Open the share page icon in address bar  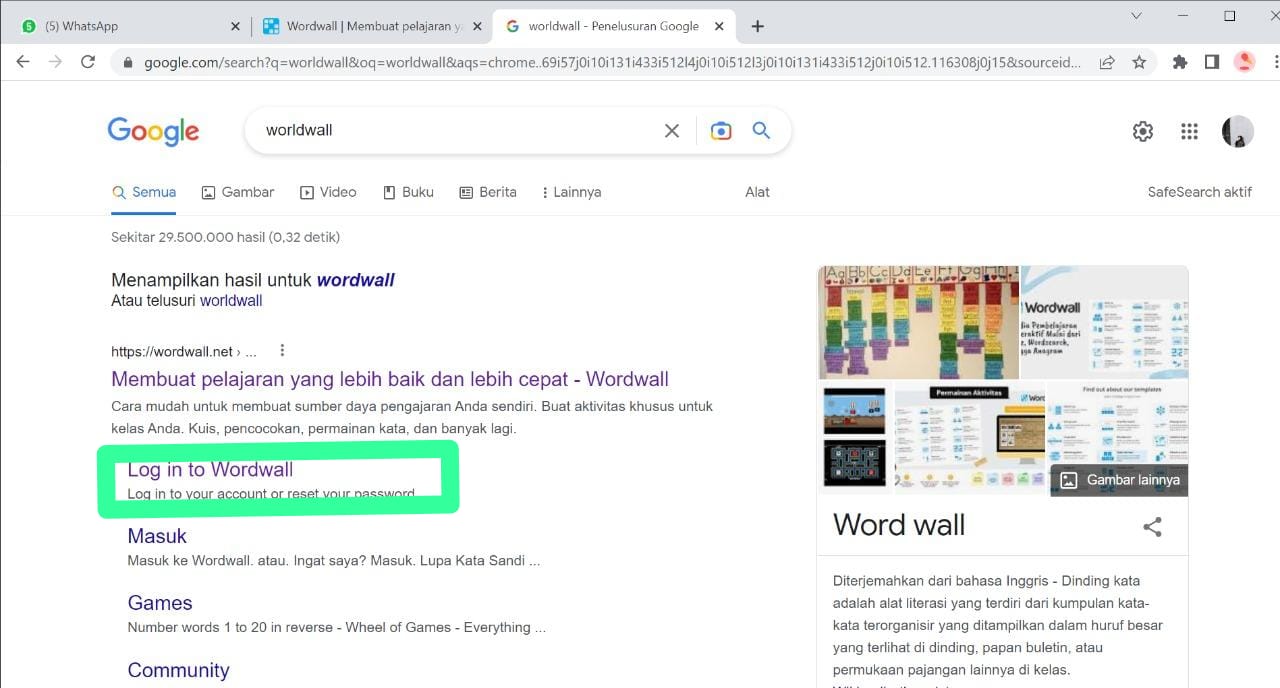point(1107,62)
